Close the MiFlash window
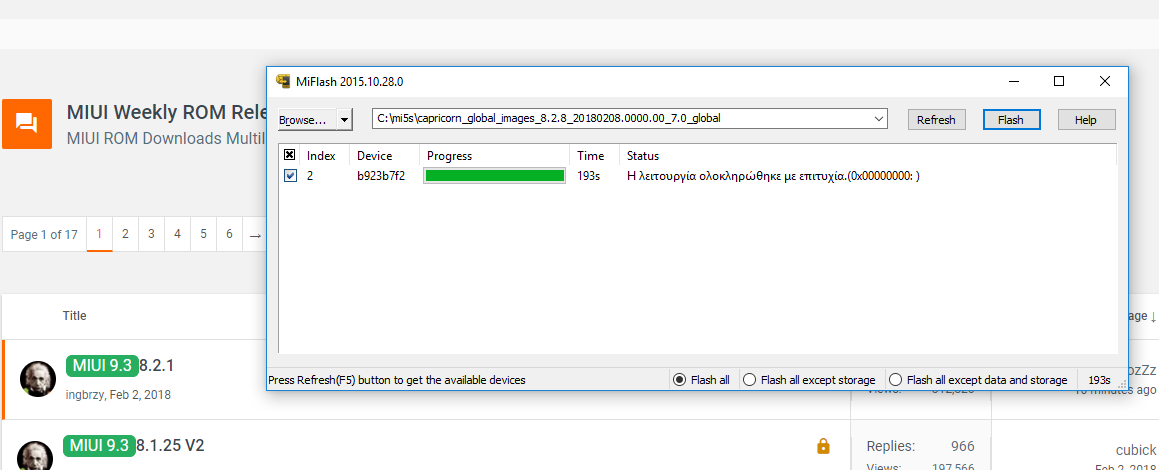 point(1105,81)
